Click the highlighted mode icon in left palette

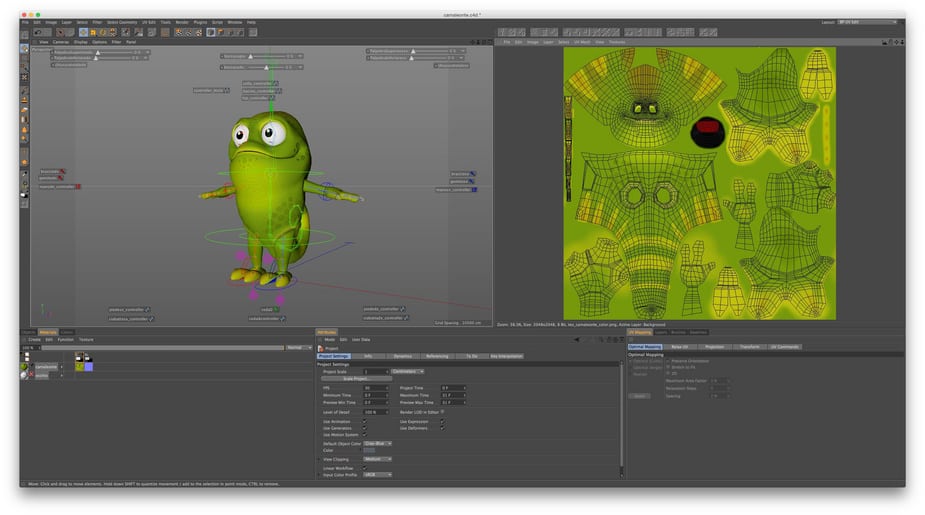(24, 49)
